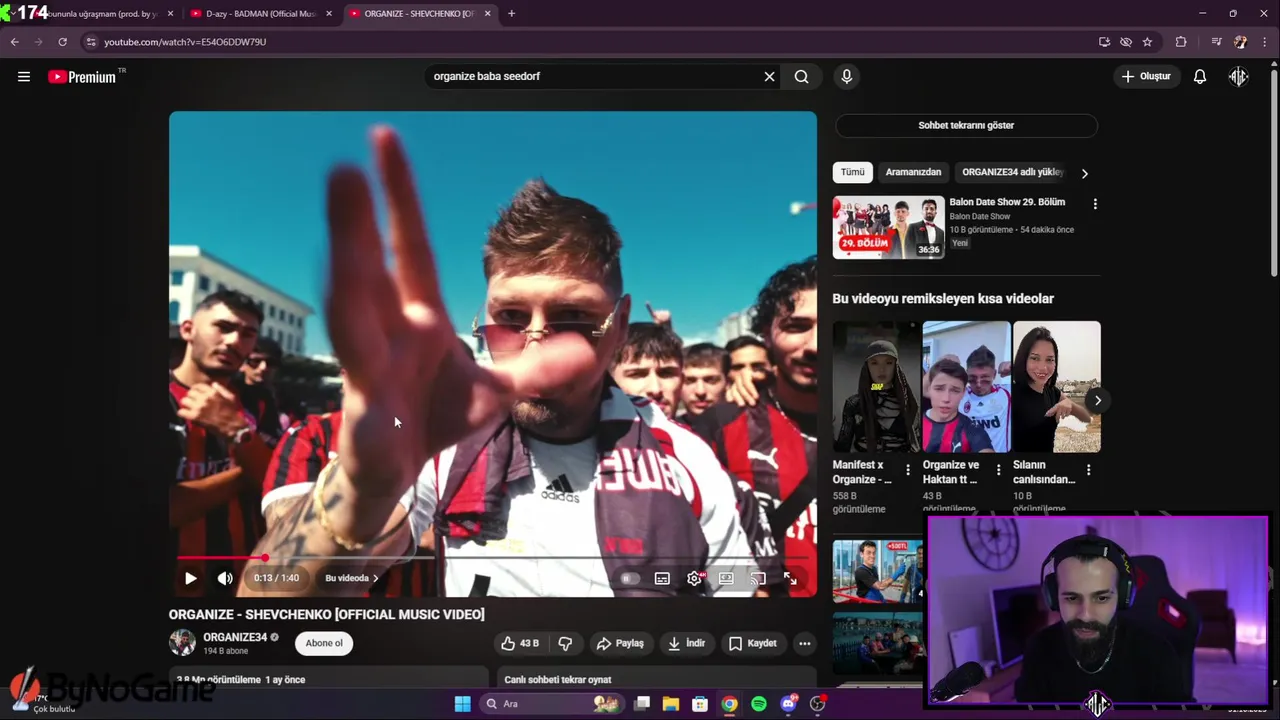Screen dimensions: 1280x720
Task: Open options for 'Manifest x Organize' short
Action: (x=908, y=470)
